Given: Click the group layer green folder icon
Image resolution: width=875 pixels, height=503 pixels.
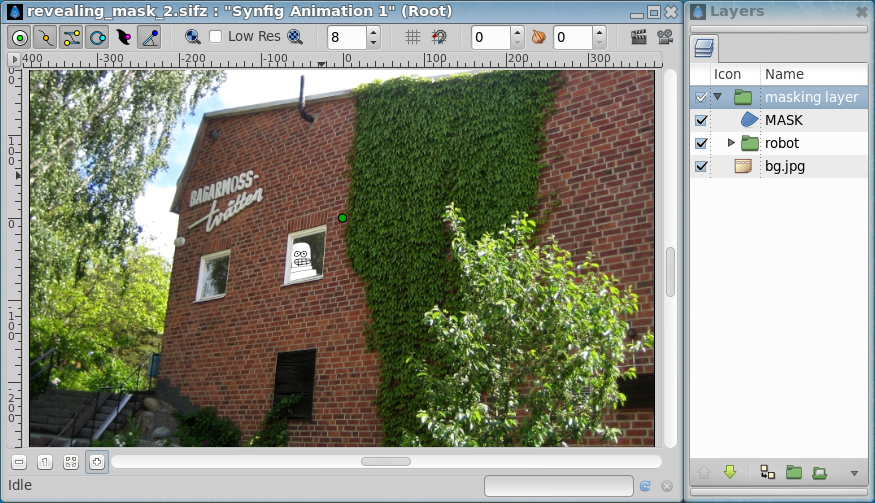Looking at the screenshot, I should click(794, 472).
